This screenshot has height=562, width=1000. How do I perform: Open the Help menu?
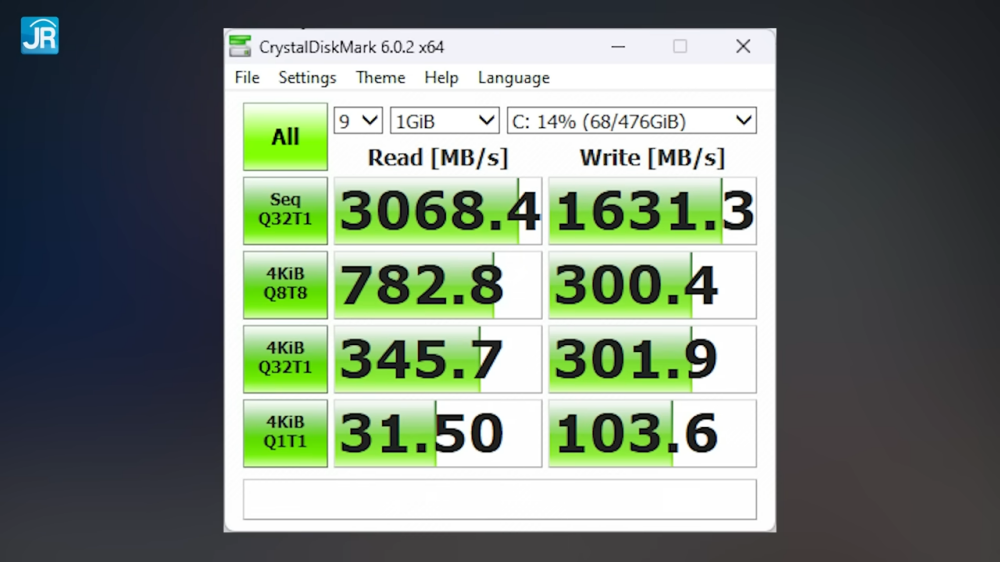(441, 78)
